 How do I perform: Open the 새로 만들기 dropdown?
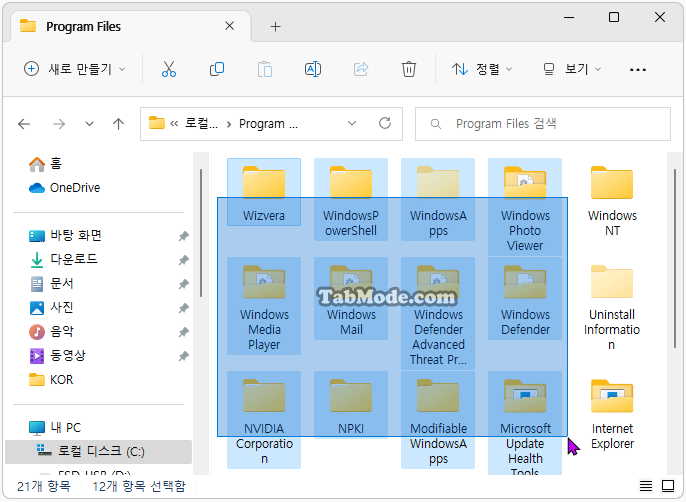(x=74, y=69)
